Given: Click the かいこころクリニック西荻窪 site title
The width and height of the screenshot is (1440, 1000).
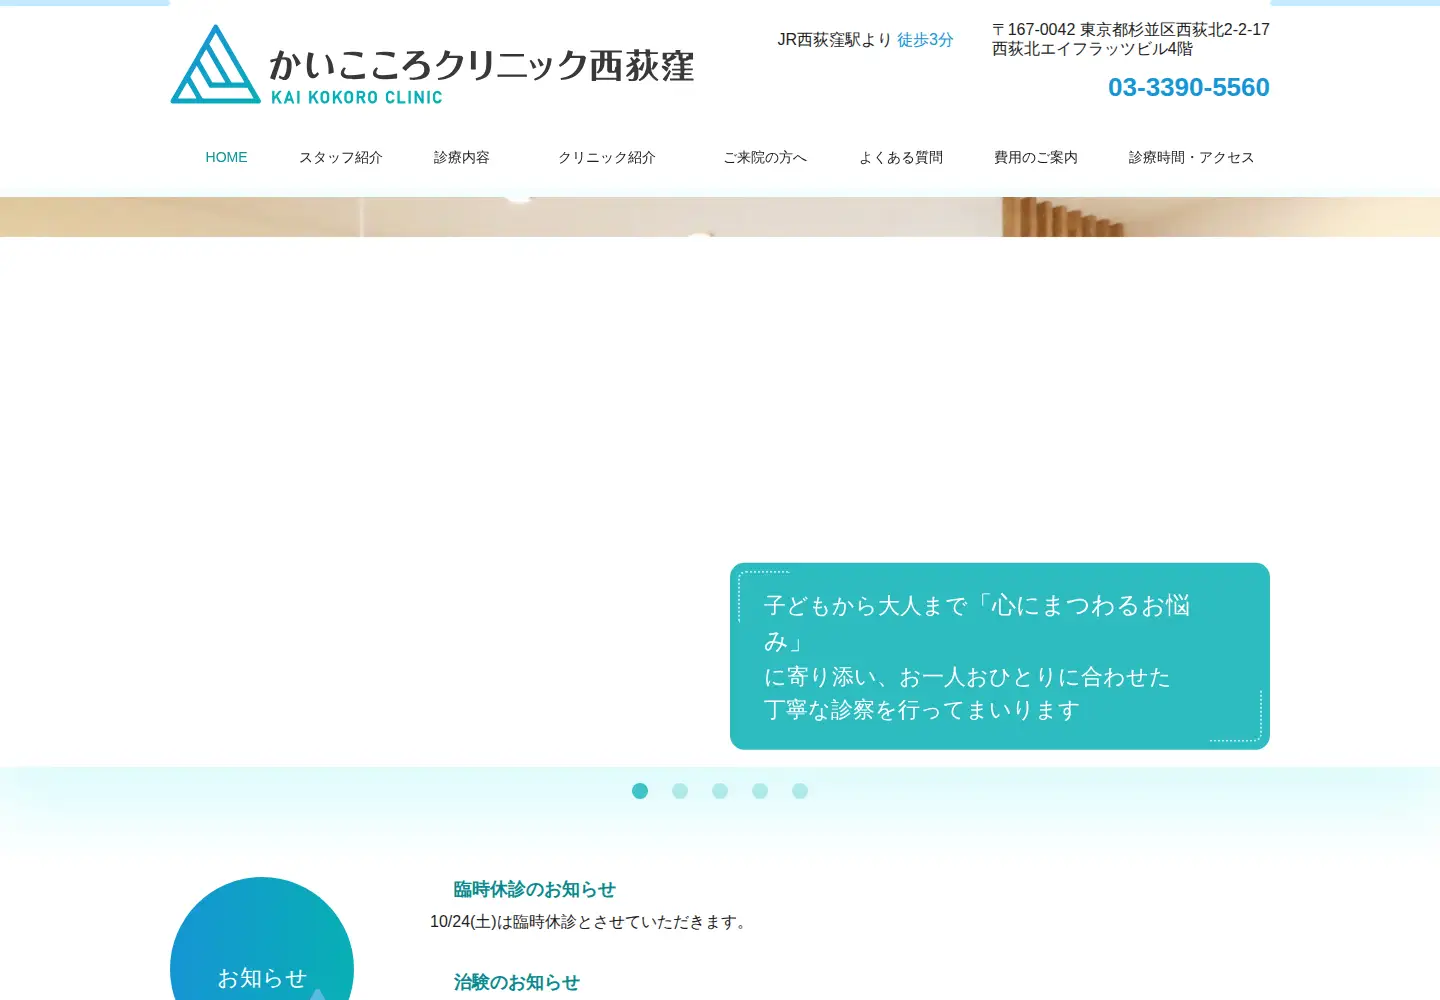Looking at the screenshot, I should click(x=481, y=65).
